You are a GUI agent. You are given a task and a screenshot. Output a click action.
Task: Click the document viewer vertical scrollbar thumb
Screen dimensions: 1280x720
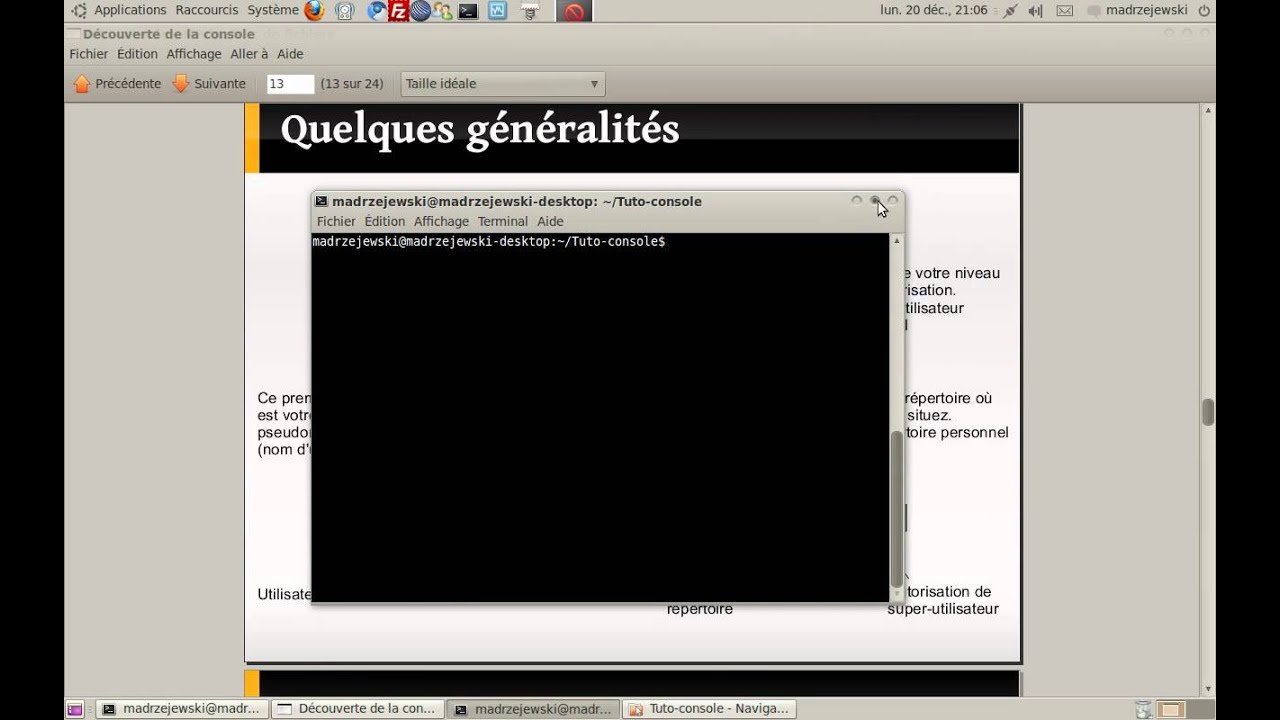coord(1208,412)
